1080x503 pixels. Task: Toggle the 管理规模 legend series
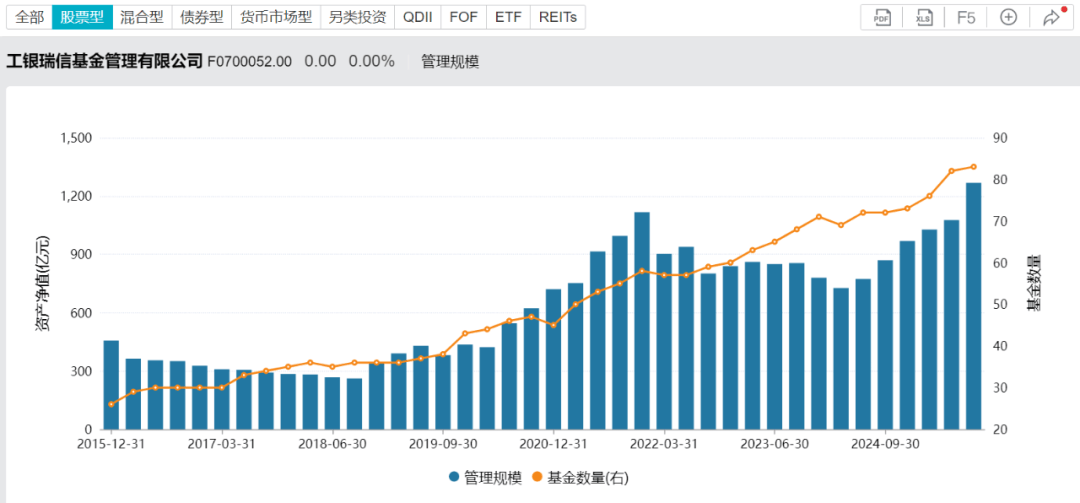click(x=485, y=477)
